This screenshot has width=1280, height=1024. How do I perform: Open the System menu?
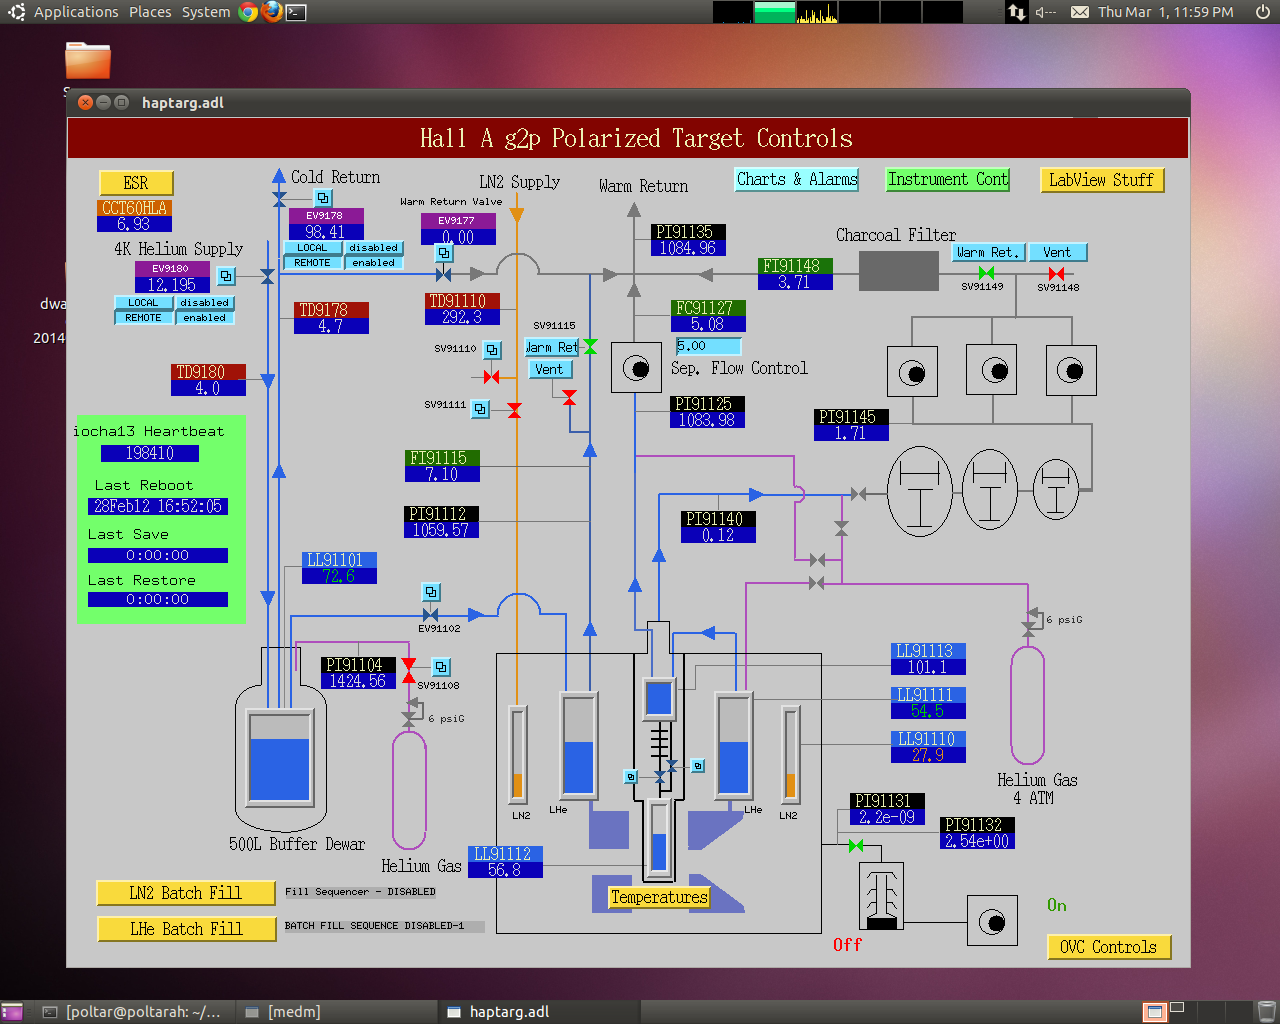click(206, 12)
